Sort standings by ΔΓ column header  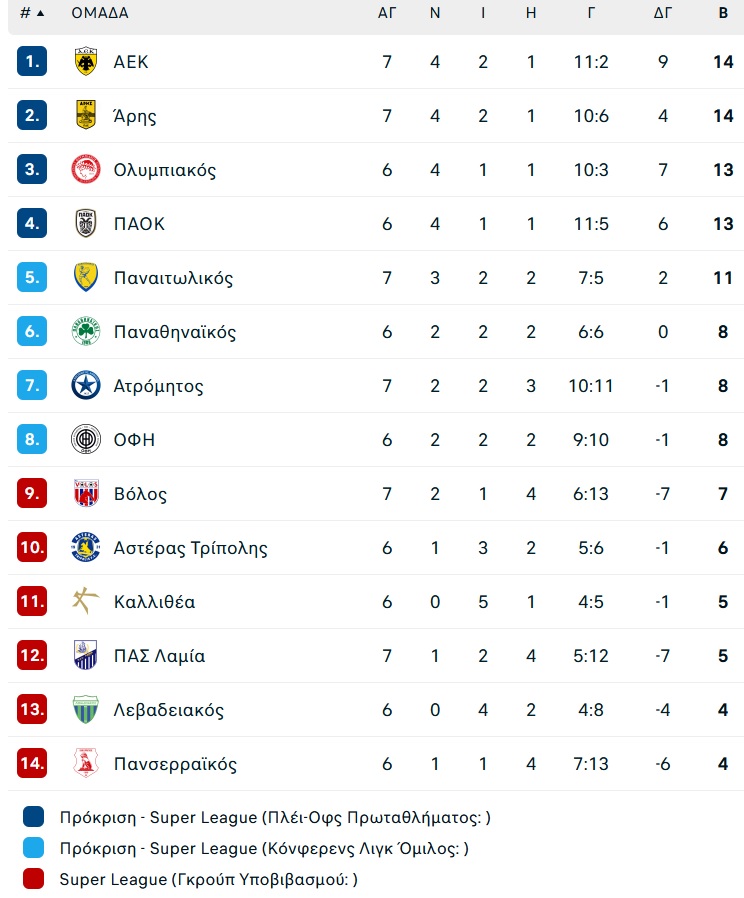(663, 13)
